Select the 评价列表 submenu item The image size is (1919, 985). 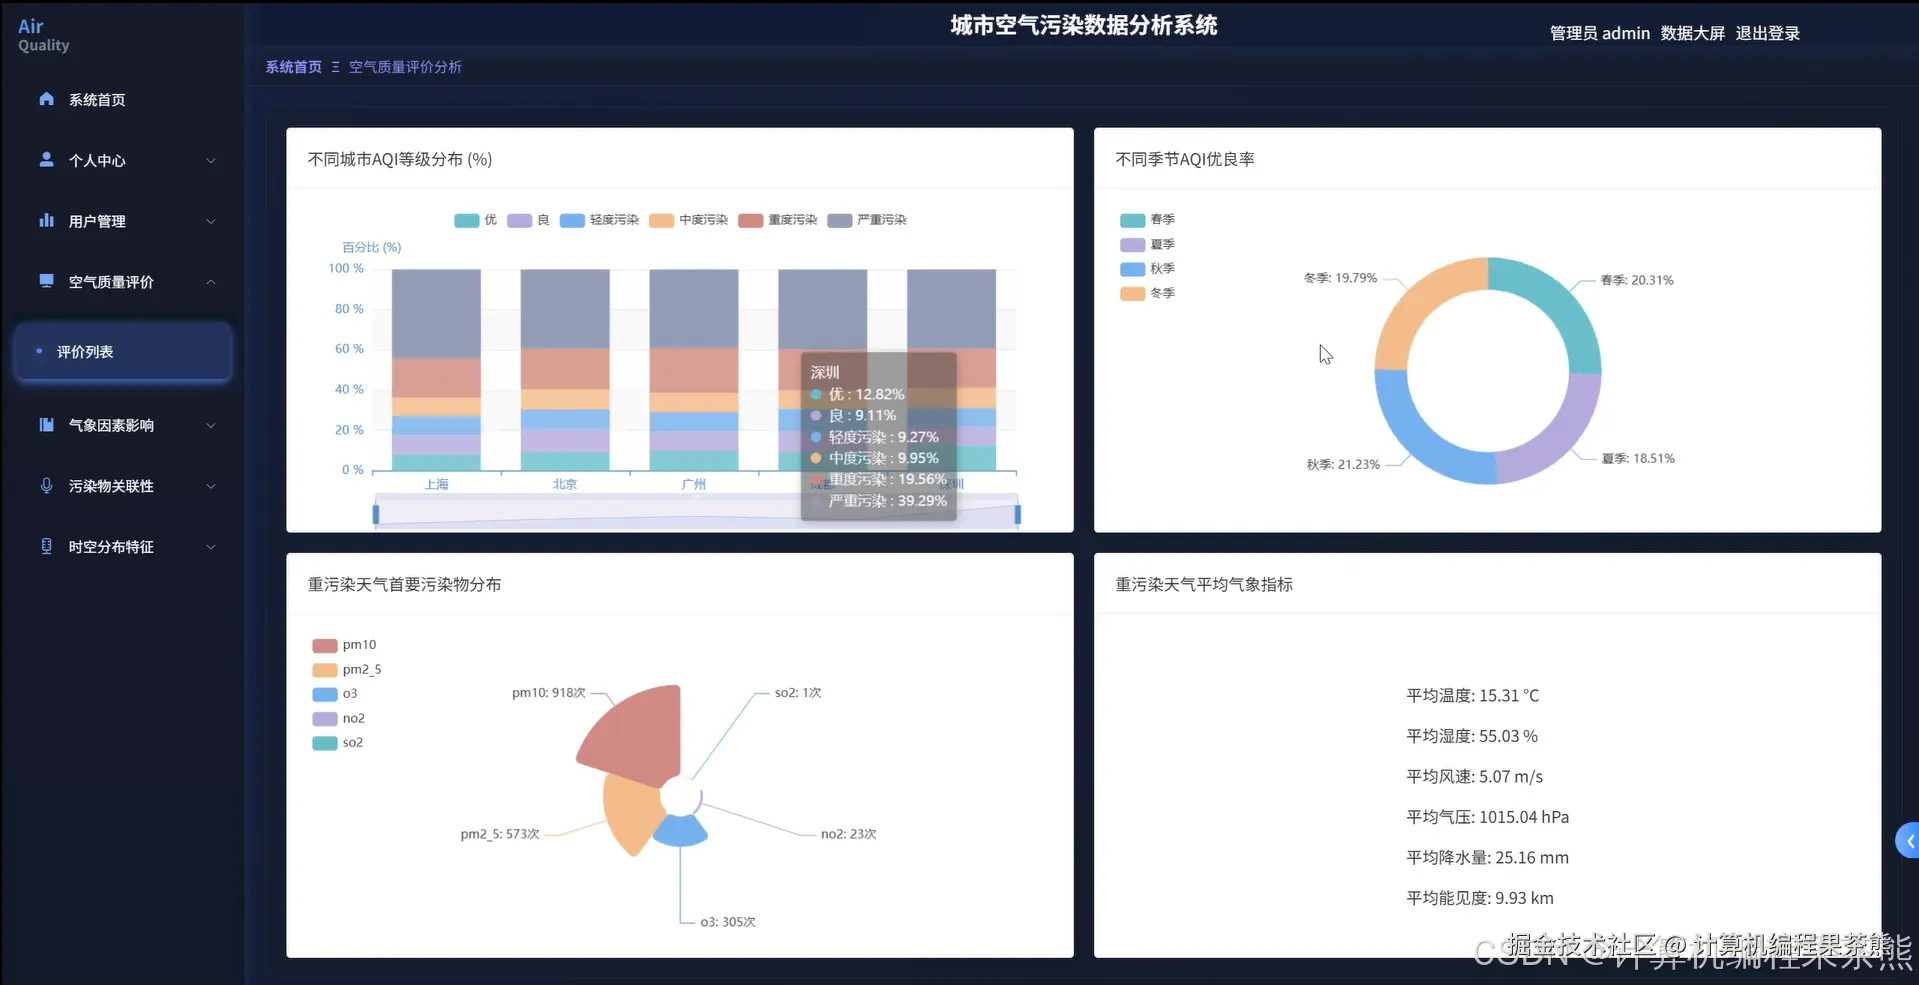click(x=122, y=352)
